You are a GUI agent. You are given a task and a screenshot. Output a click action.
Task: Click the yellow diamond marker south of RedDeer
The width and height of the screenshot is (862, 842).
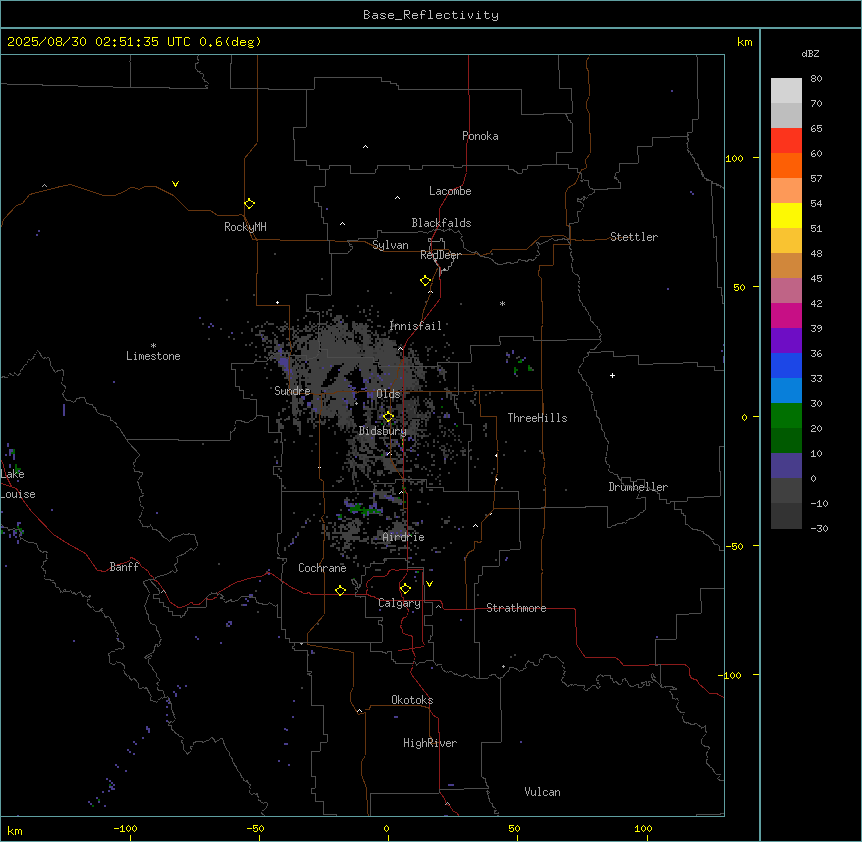click(x=426, y=280)
